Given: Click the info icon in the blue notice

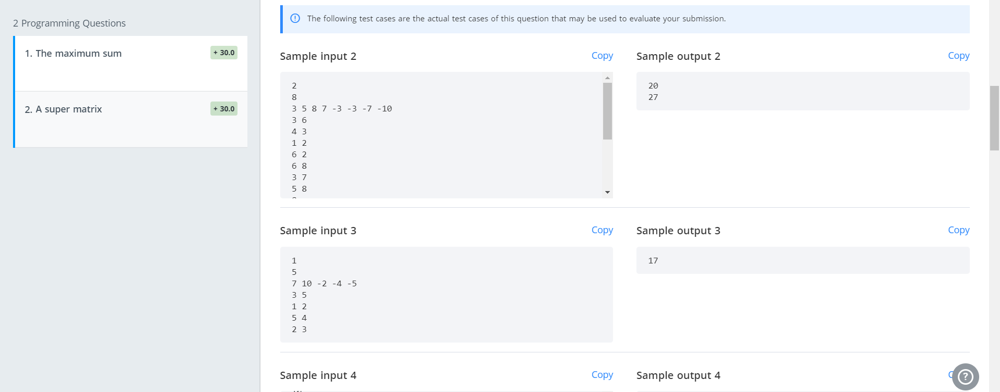Looking at the screenshot, I should point(295,18).
